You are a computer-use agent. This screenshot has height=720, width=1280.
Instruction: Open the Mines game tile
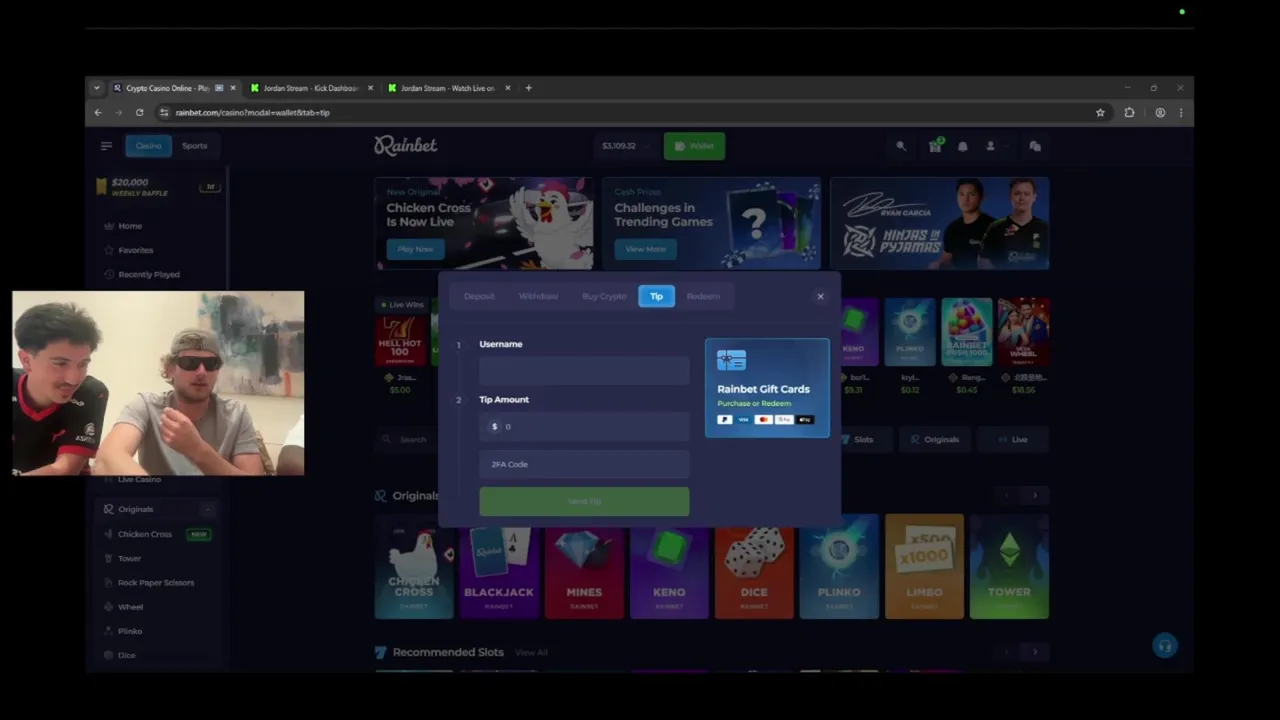[x=584, y=567]
